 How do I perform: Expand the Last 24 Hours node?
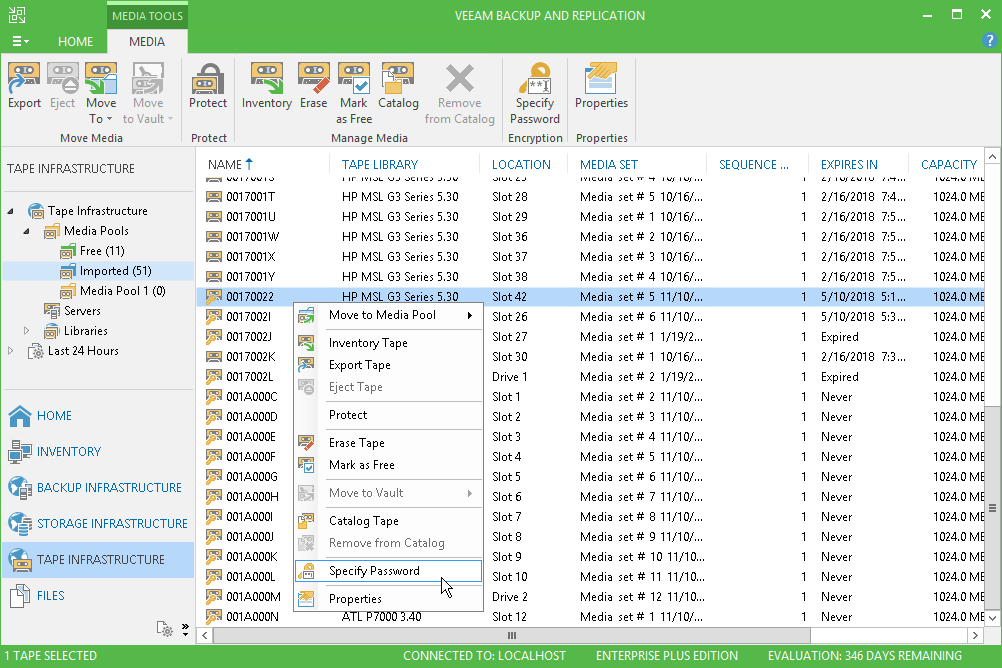click(11, 351)
